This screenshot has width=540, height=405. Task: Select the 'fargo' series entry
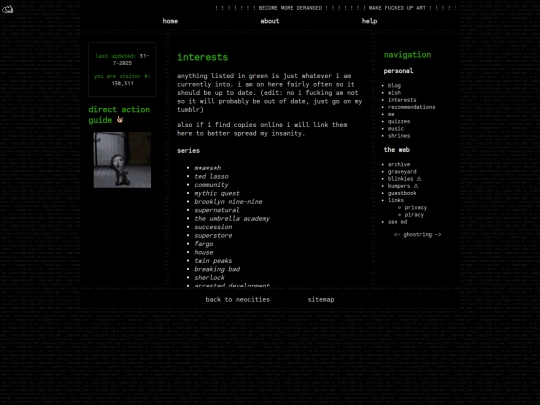tap(204, 244)
